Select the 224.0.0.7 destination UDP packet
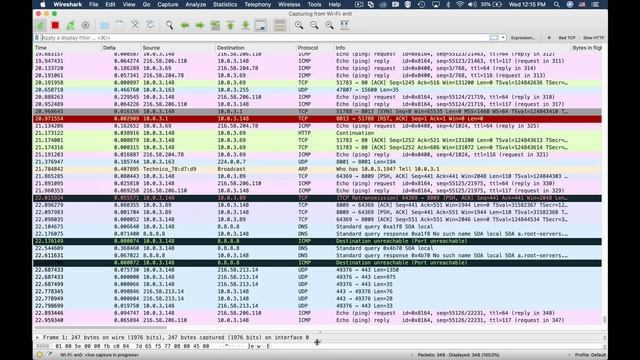The image size is (640, 360). click(x=317, y=162)
